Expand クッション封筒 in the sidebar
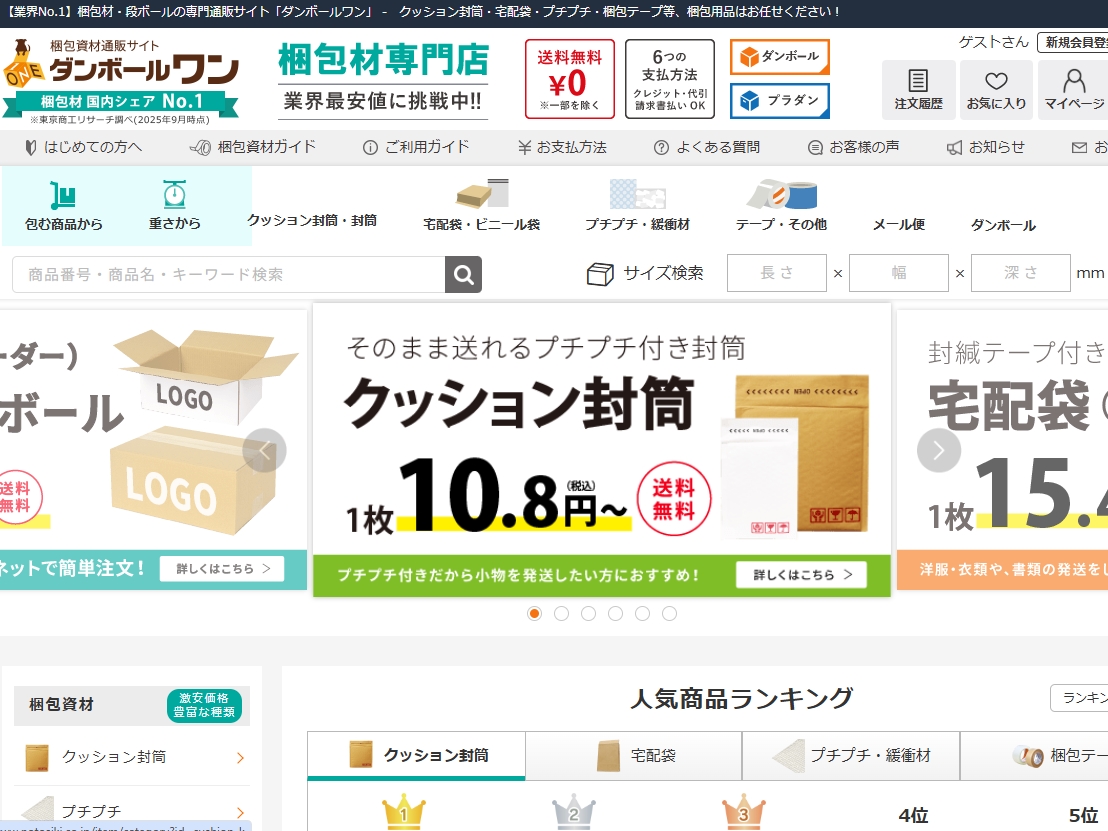 click(x=130, y=759)
